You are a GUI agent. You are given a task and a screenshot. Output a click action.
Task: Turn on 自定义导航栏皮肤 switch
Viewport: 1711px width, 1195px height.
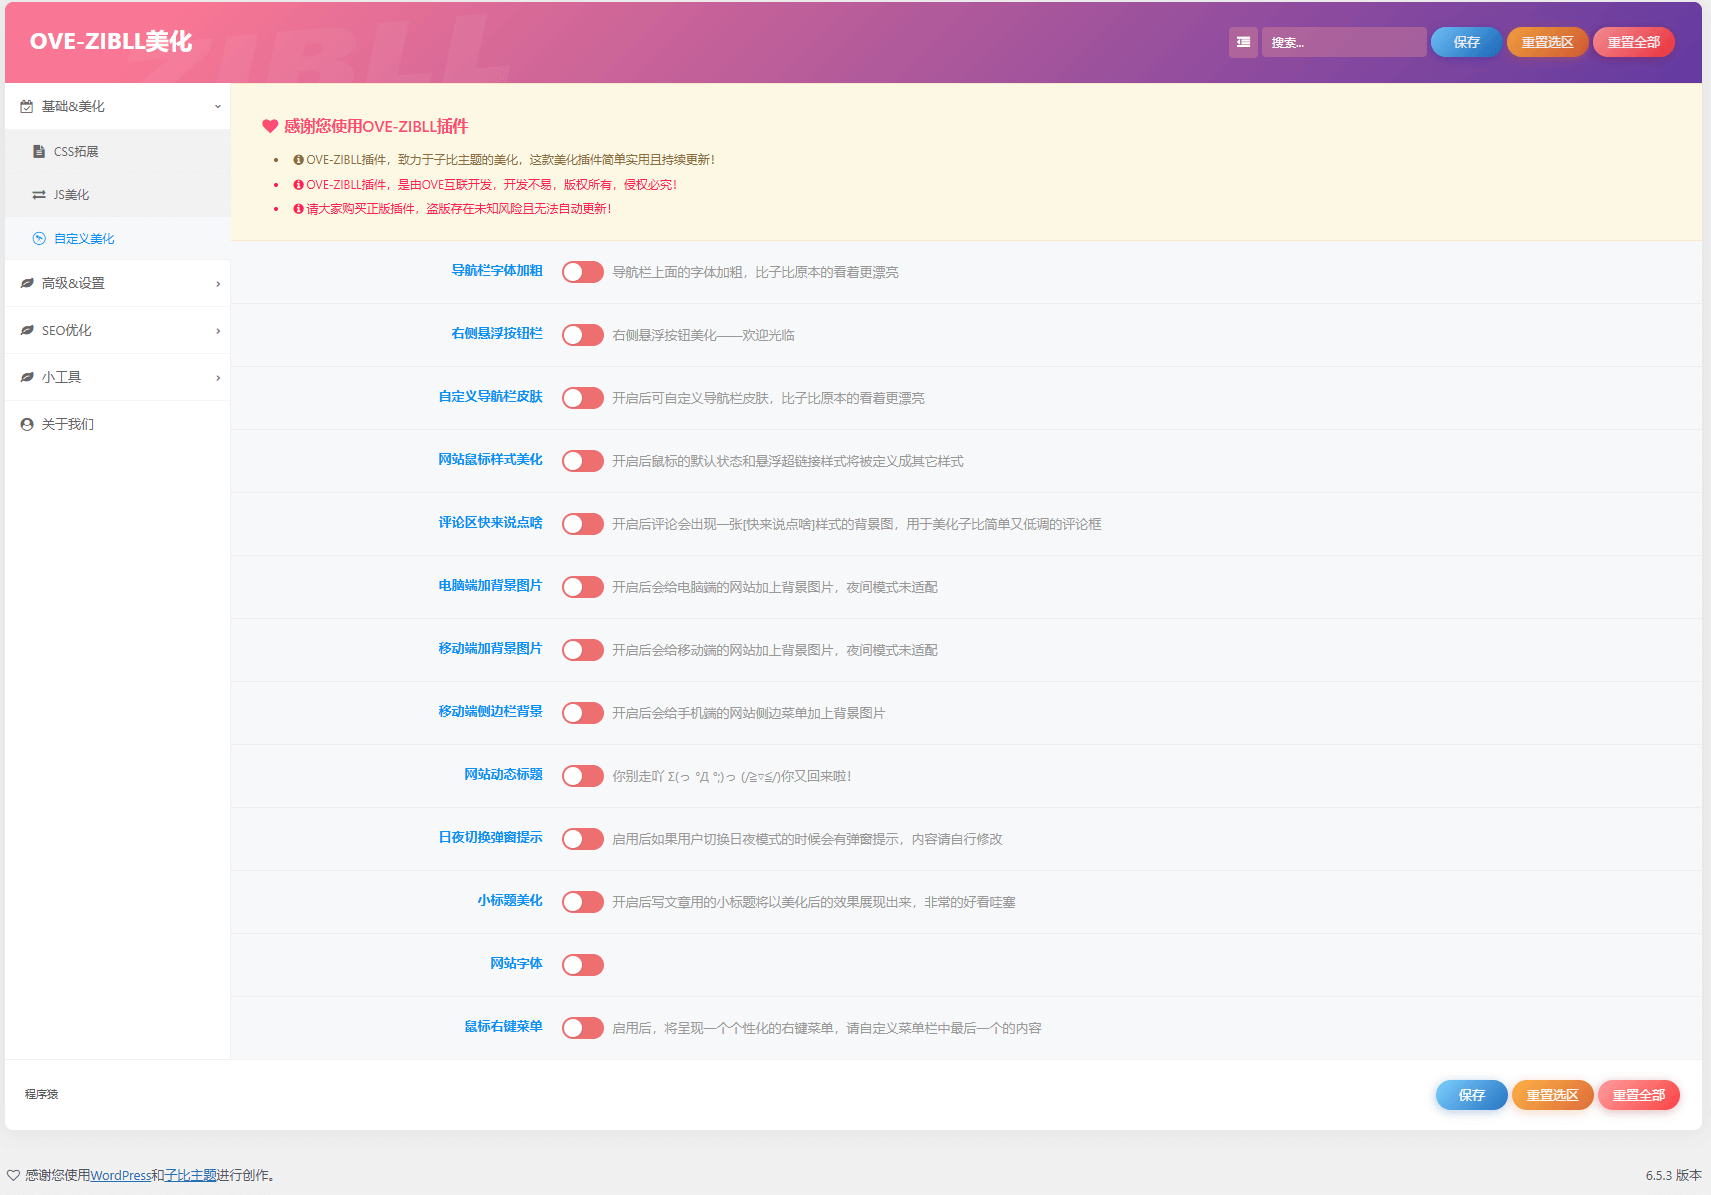pos(582,398)
